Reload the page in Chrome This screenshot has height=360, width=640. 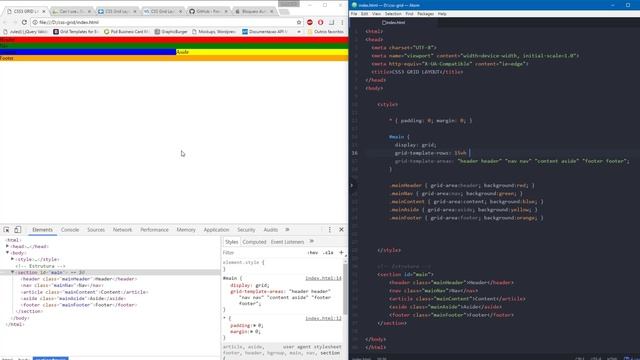pyautogui.click(x=24, y=22)
